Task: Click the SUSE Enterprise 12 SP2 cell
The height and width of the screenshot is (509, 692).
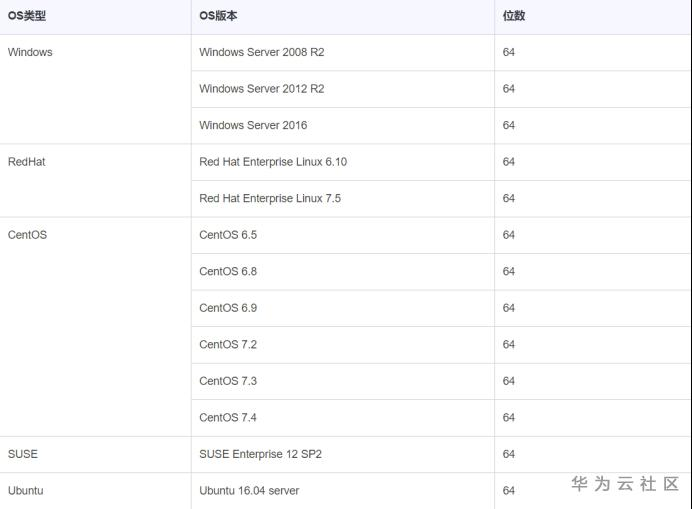Action: (x=260, y=454)
